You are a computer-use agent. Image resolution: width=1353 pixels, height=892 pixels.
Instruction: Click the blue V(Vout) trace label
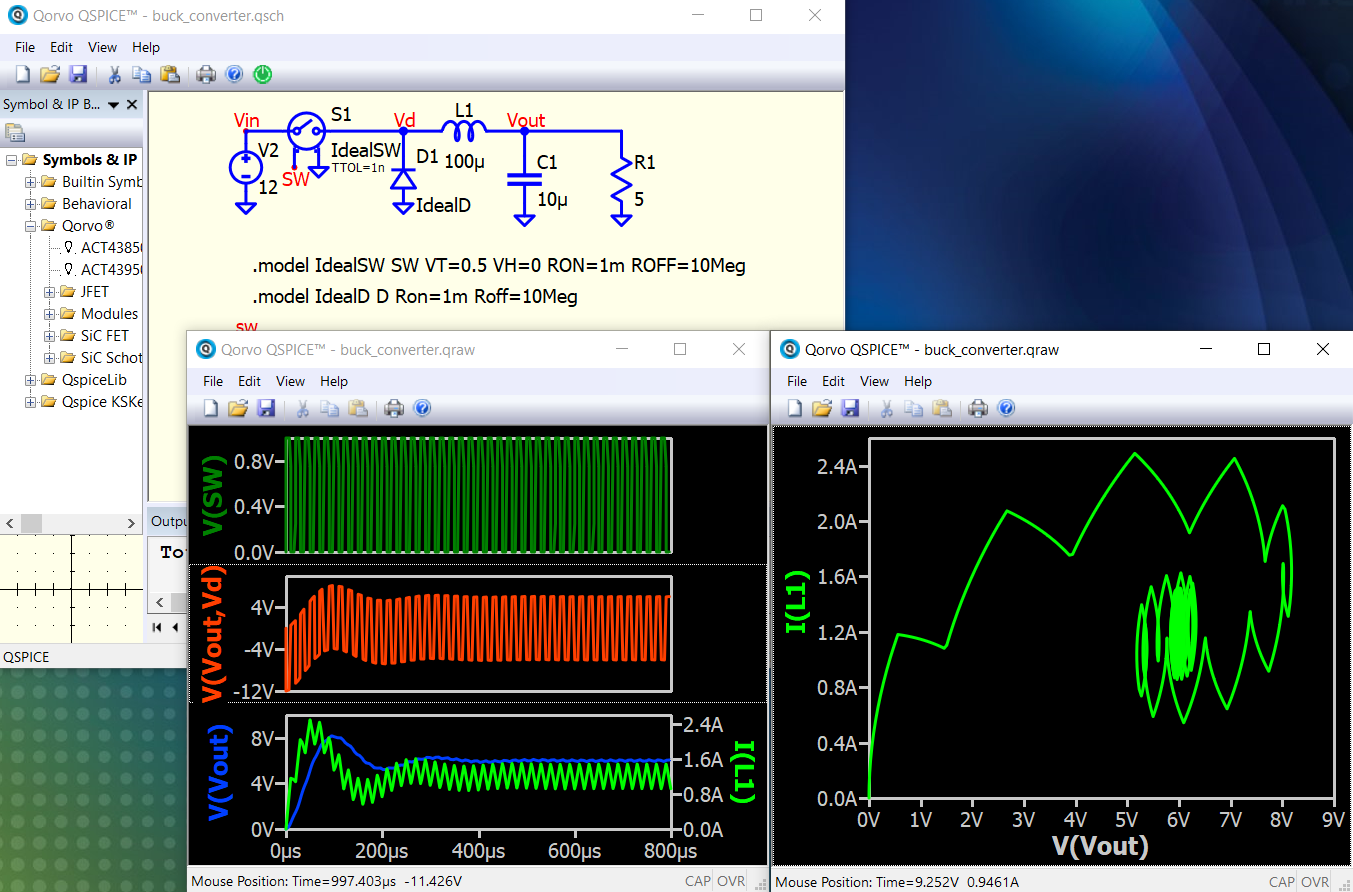218,772
